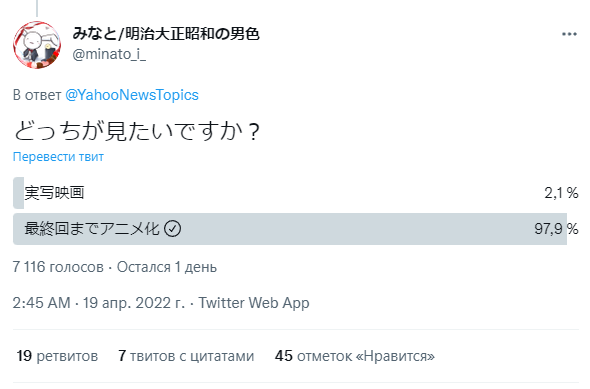Open the みなと display name profile
This screenshot has width=590, height=389.
point(166,34)
